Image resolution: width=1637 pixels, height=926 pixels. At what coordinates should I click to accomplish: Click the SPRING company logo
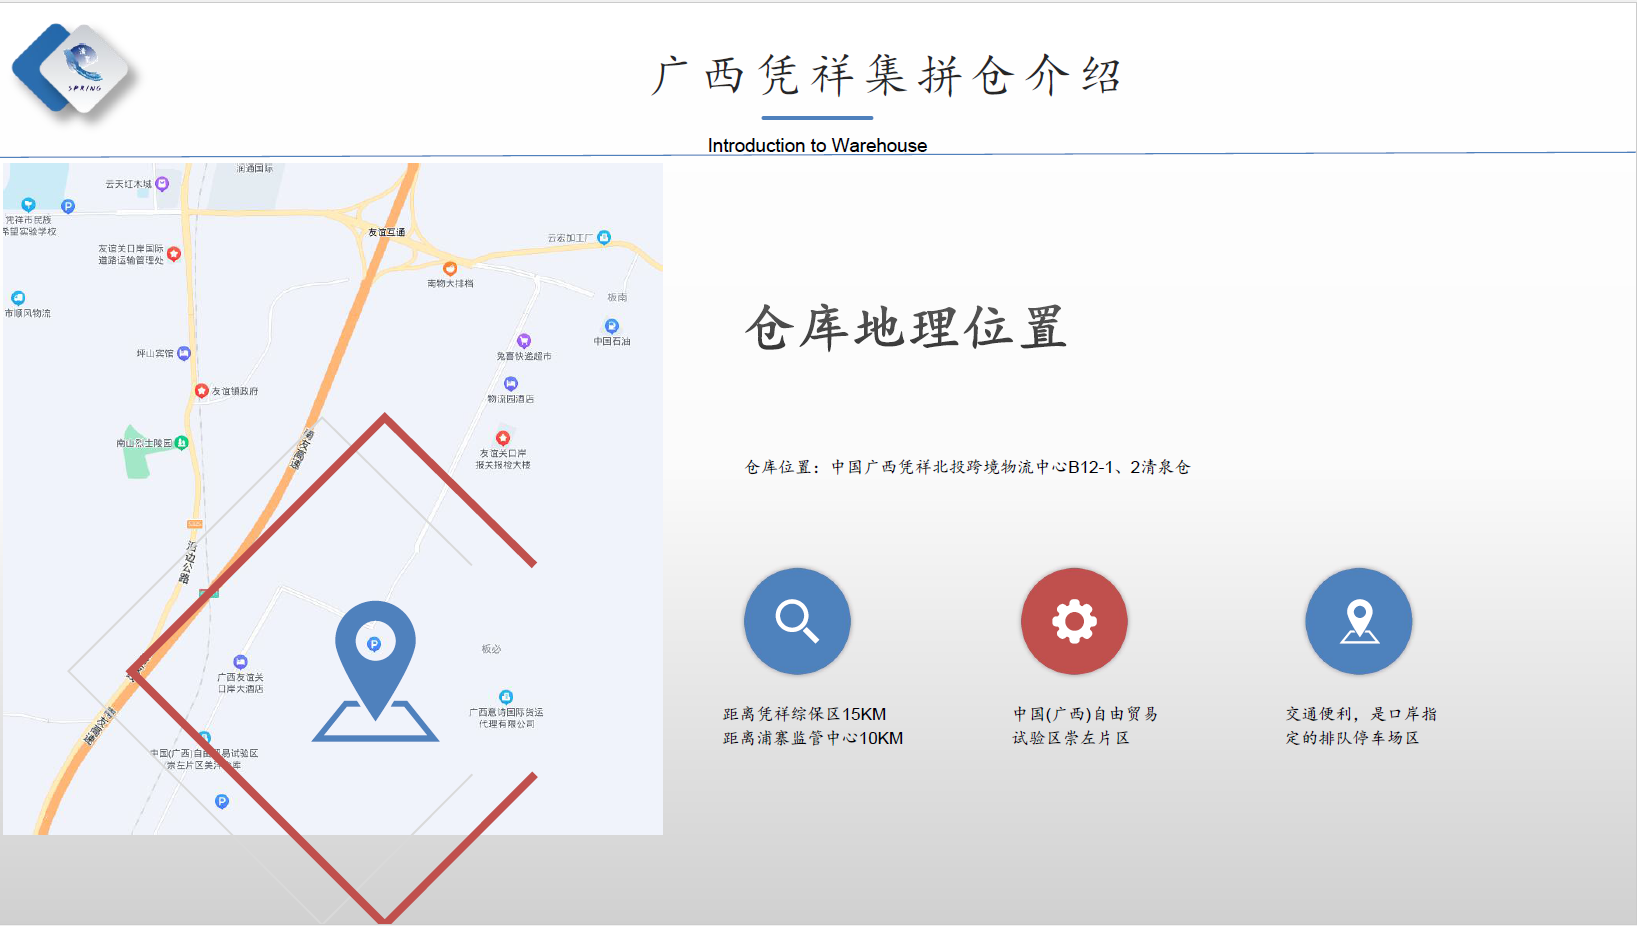(x=73, y=69)
